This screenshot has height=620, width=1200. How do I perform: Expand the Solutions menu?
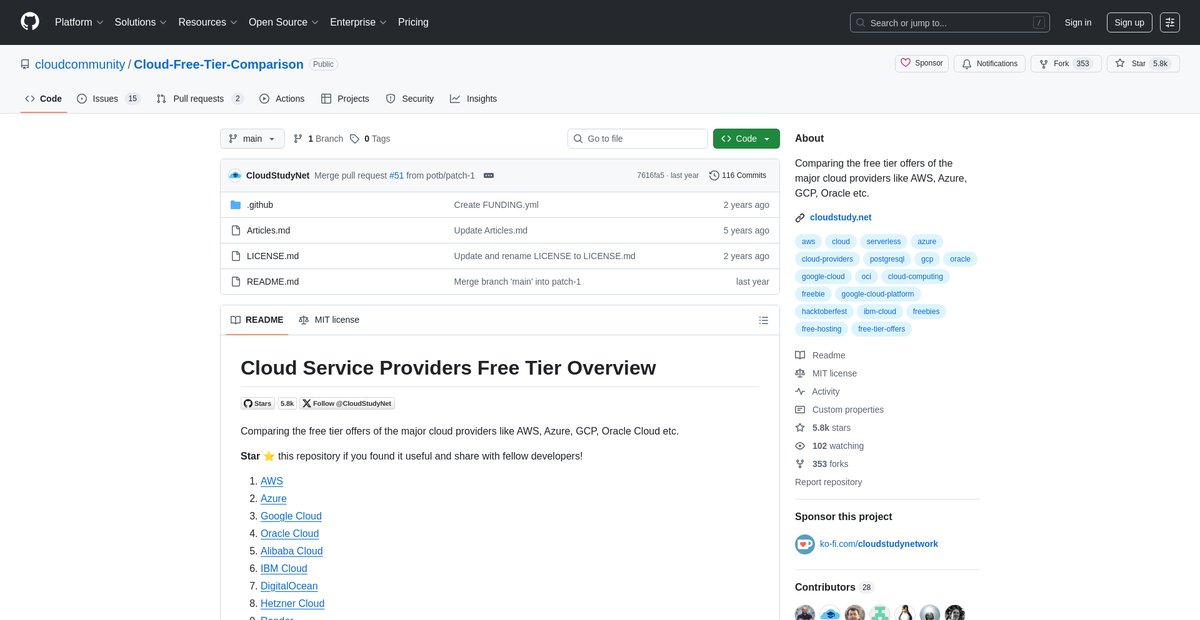141,22
